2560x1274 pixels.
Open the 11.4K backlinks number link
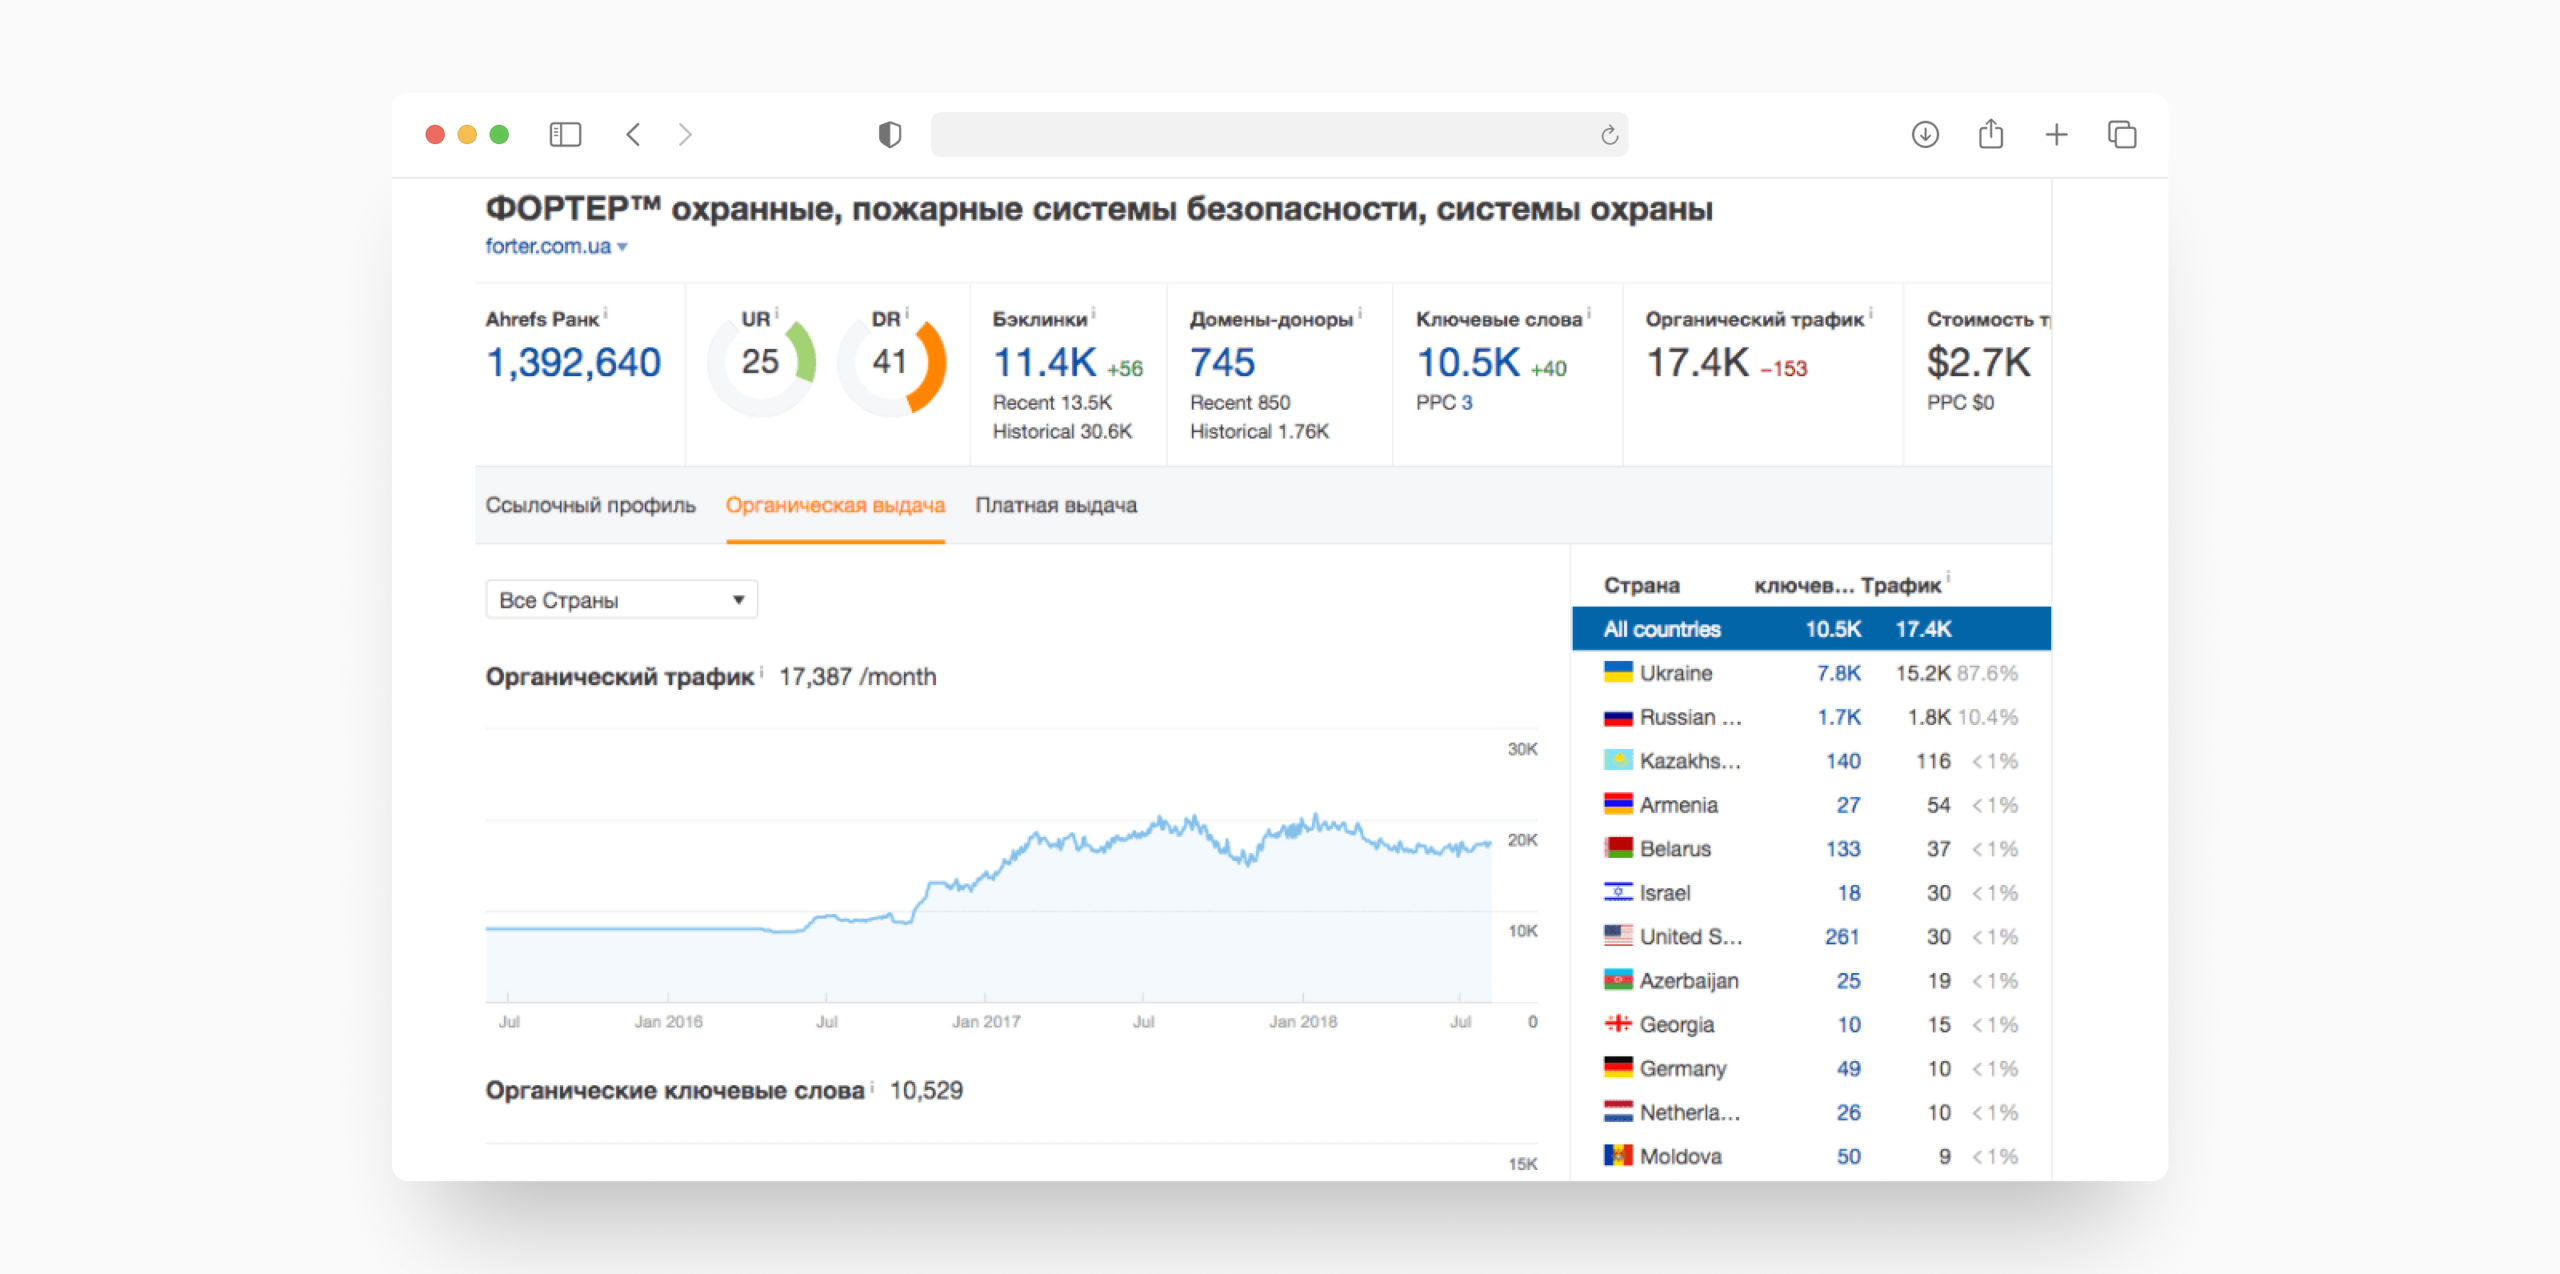1044,362
